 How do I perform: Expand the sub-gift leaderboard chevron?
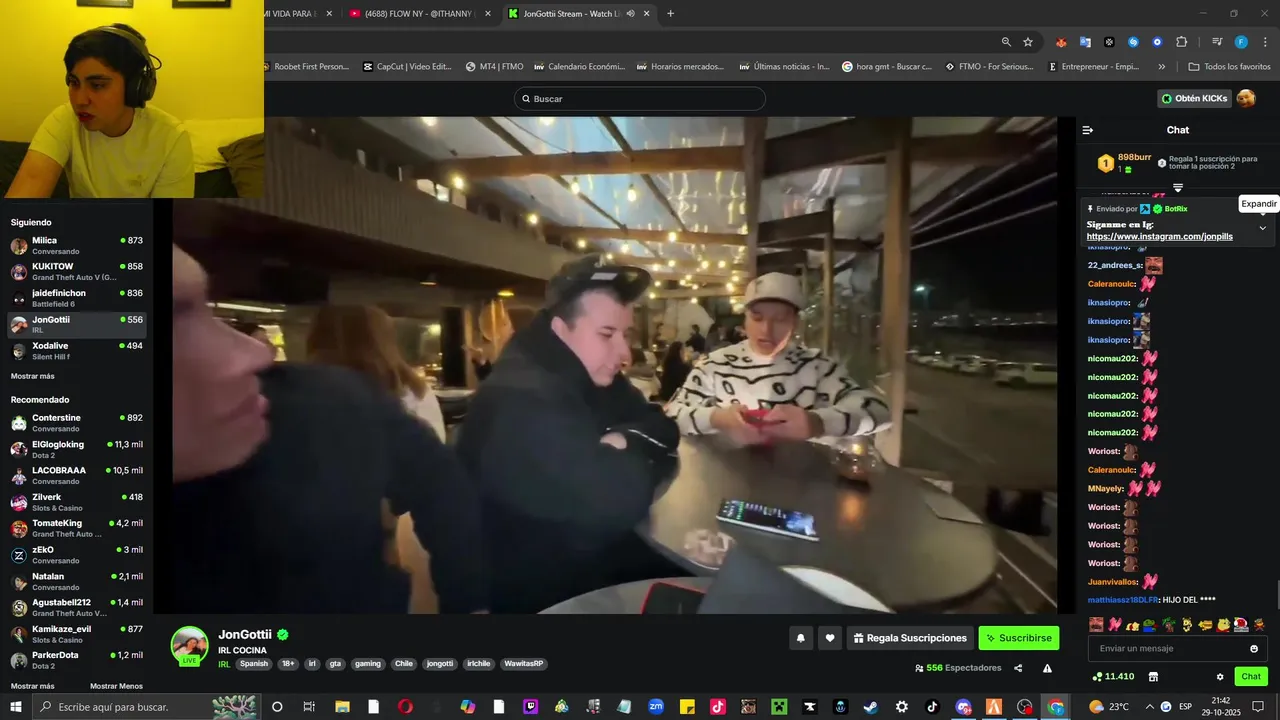(1178, 188)
